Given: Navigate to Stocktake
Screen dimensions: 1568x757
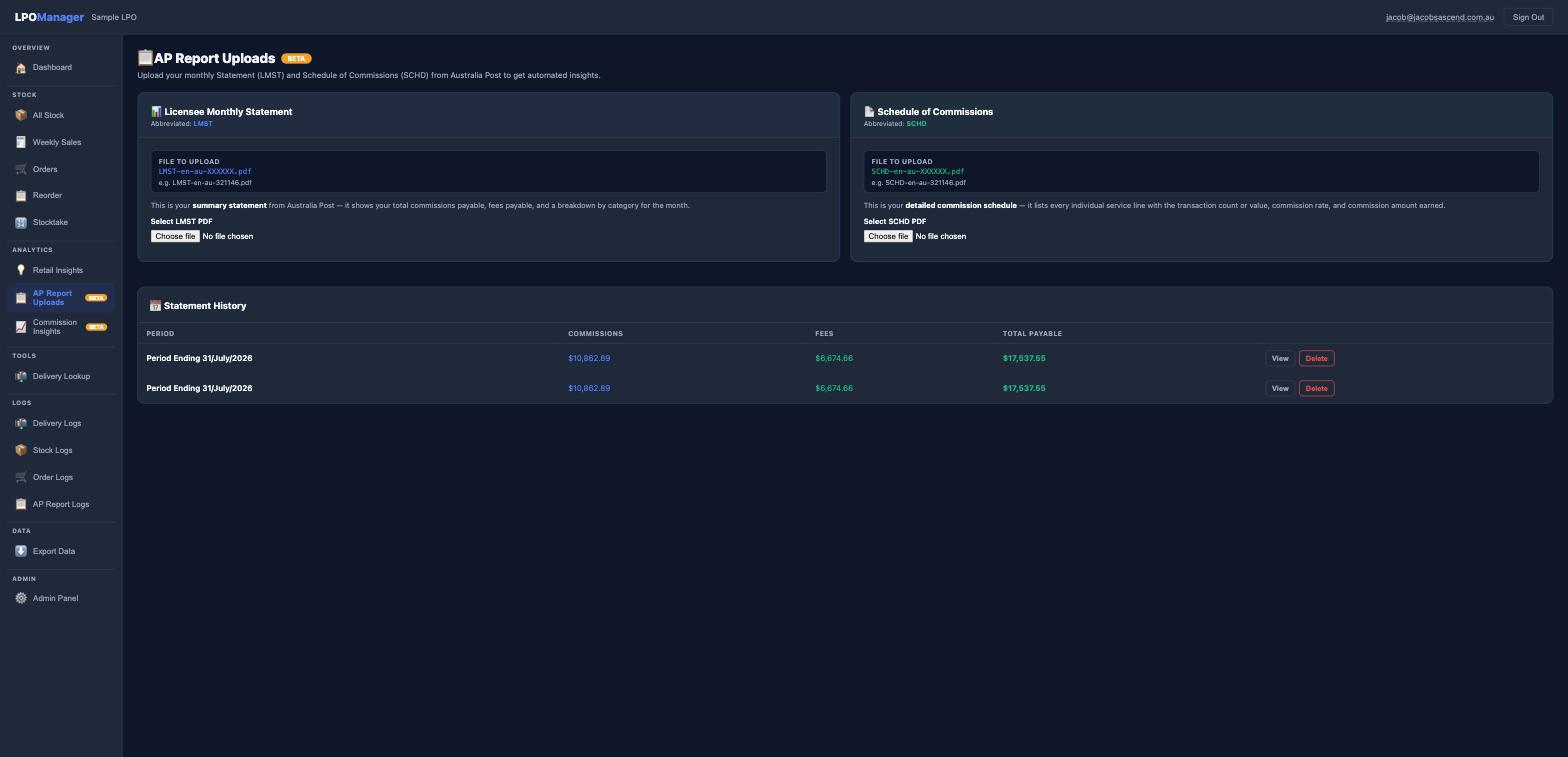Looking at the screenshot, I should click(61, 222).
